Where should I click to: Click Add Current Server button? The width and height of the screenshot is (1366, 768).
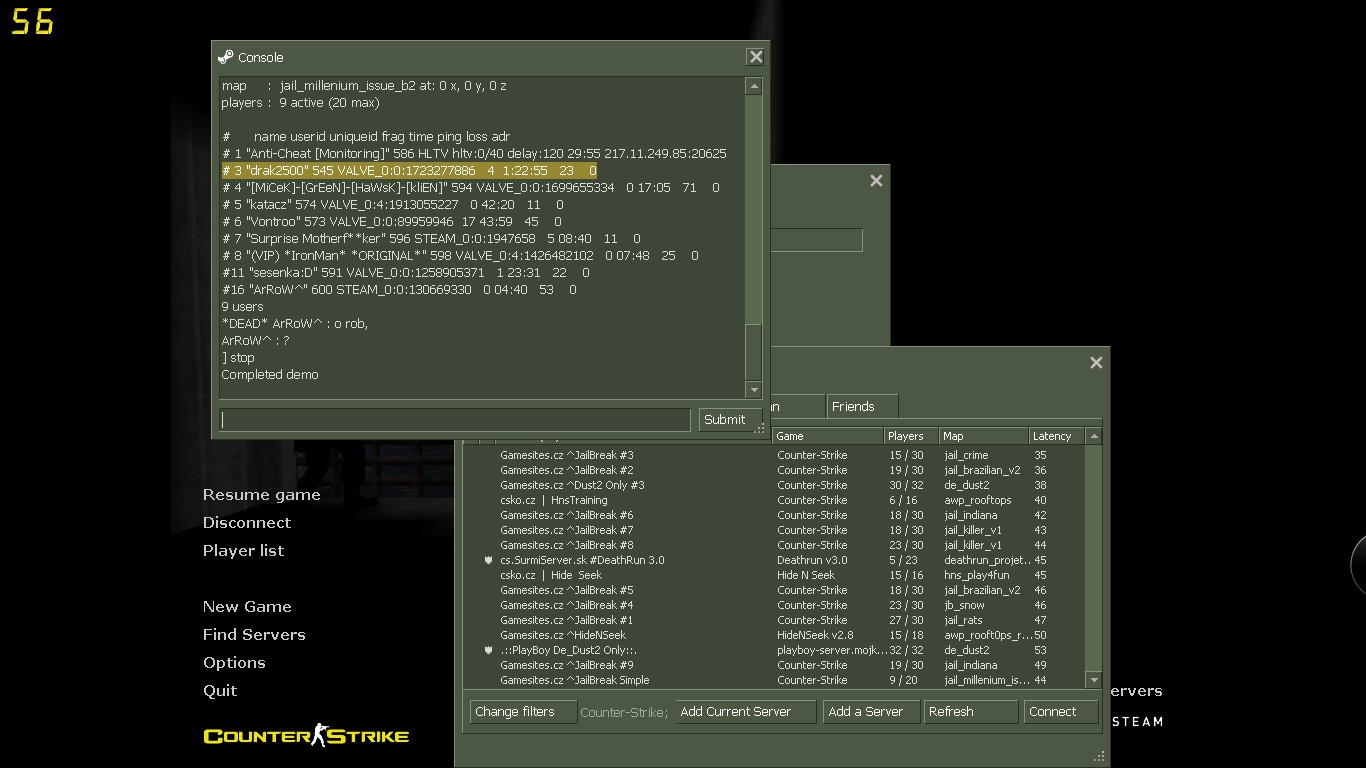pos(746,712)
